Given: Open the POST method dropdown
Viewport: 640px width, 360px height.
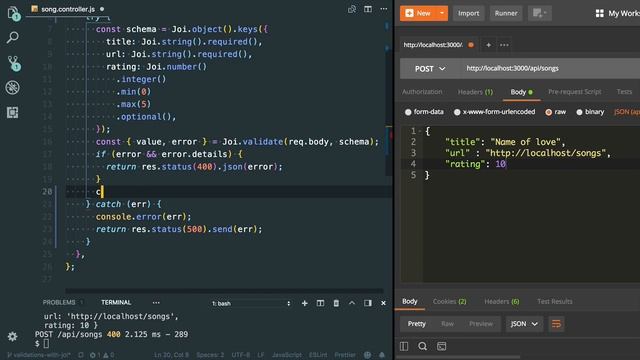Looking at the screenshot, I should (x=430, y=69).
